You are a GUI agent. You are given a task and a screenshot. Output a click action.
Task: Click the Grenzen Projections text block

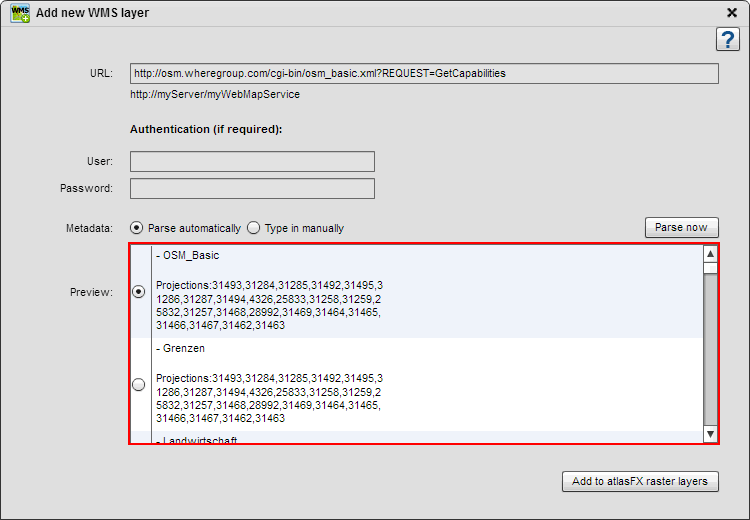tap(269, 398)
